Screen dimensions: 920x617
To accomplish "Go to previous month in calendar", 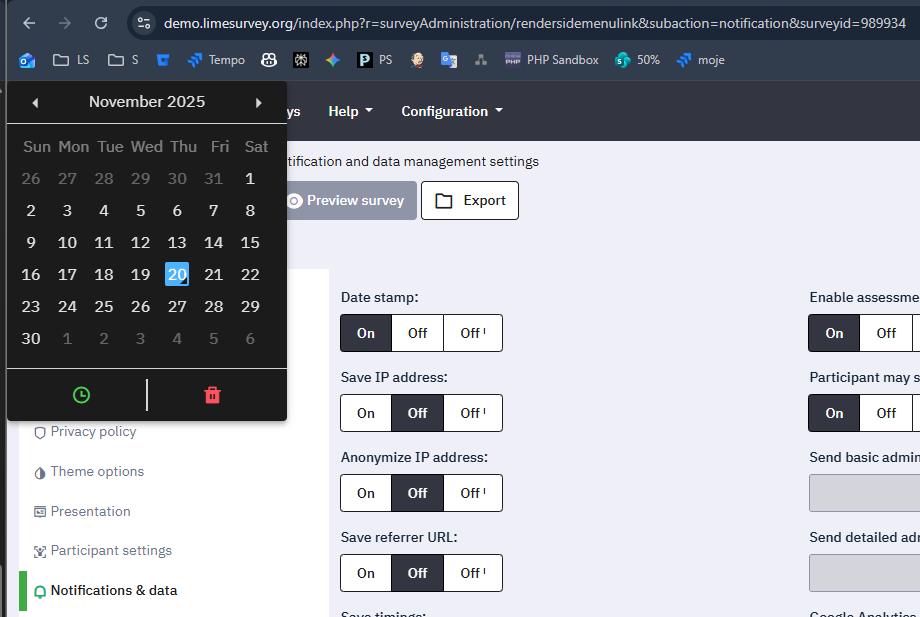I will (x=35, y=102).
